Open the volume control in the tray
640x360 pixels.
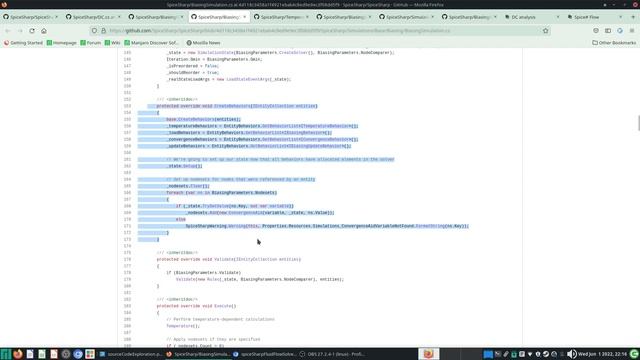point(571,354)
